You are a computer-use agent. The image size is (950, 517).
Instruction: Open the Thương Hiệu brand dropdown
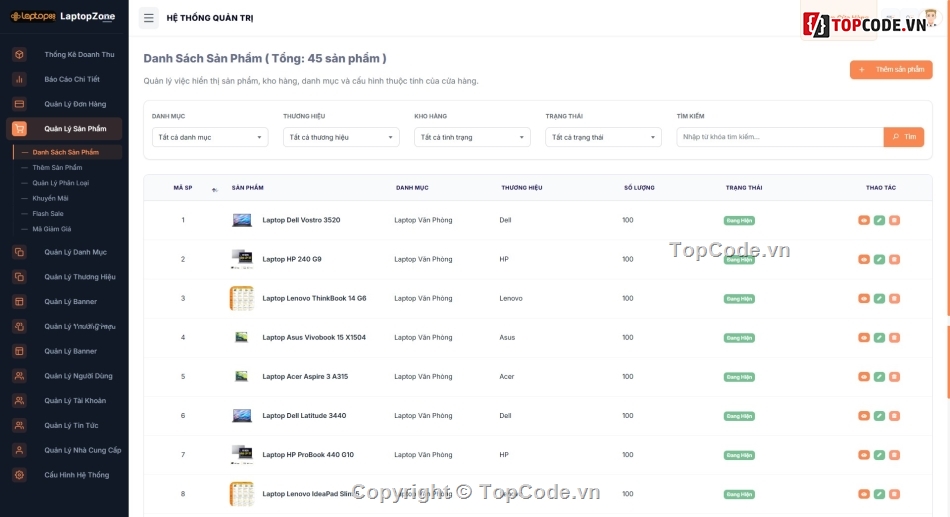point(341,137)
